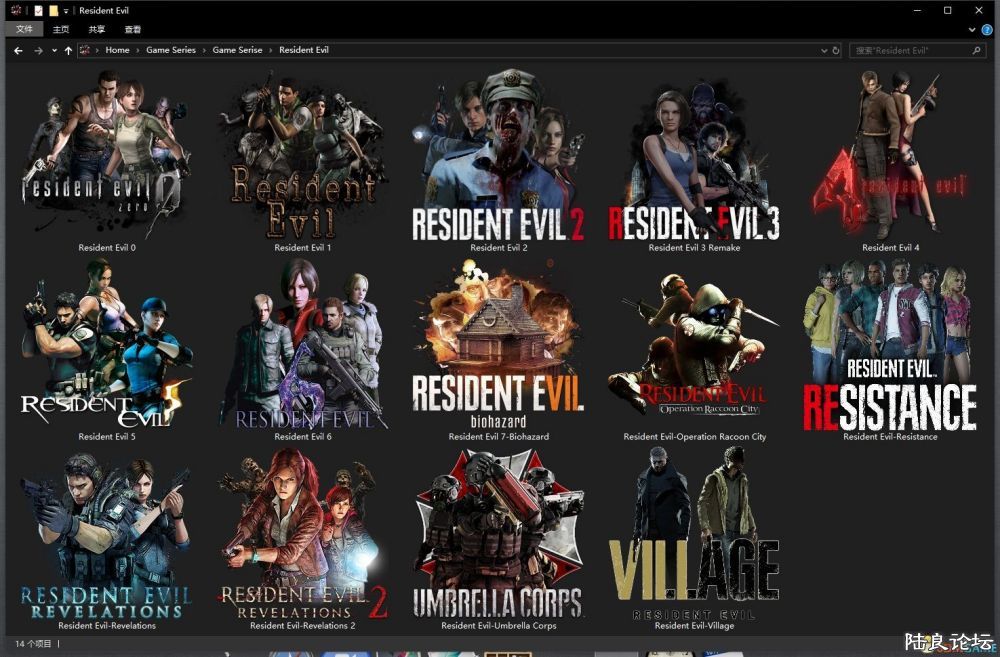Switch to the 共享 (Share) ribbon tab
The height and width of the screenshot is (657, 1000).
tap(96, 30)
